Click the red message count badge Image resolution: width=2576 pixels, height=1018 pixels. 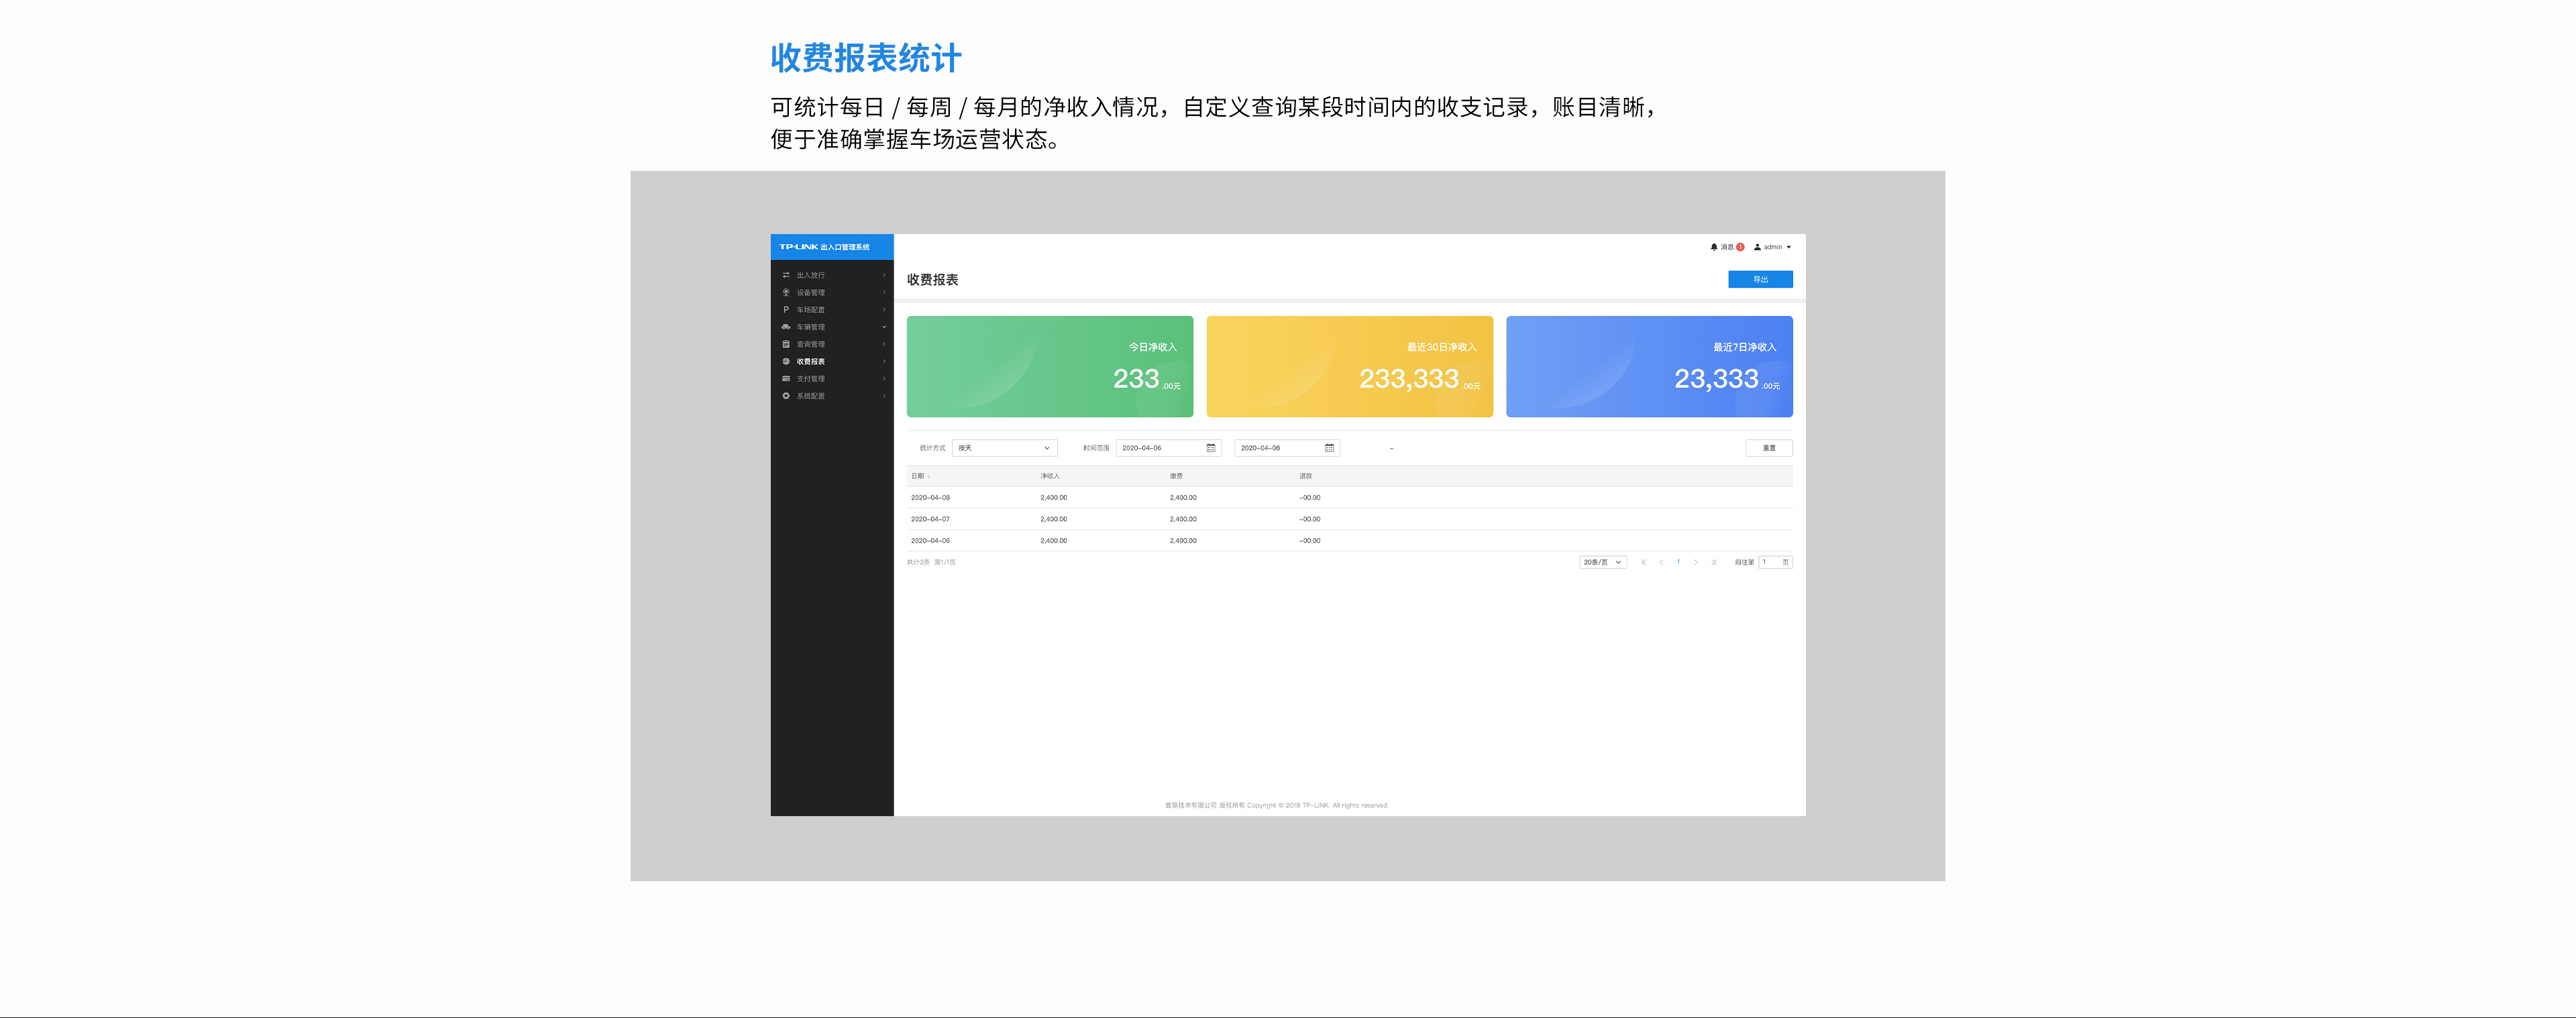pyautogui.click(x=1740, y=247)
